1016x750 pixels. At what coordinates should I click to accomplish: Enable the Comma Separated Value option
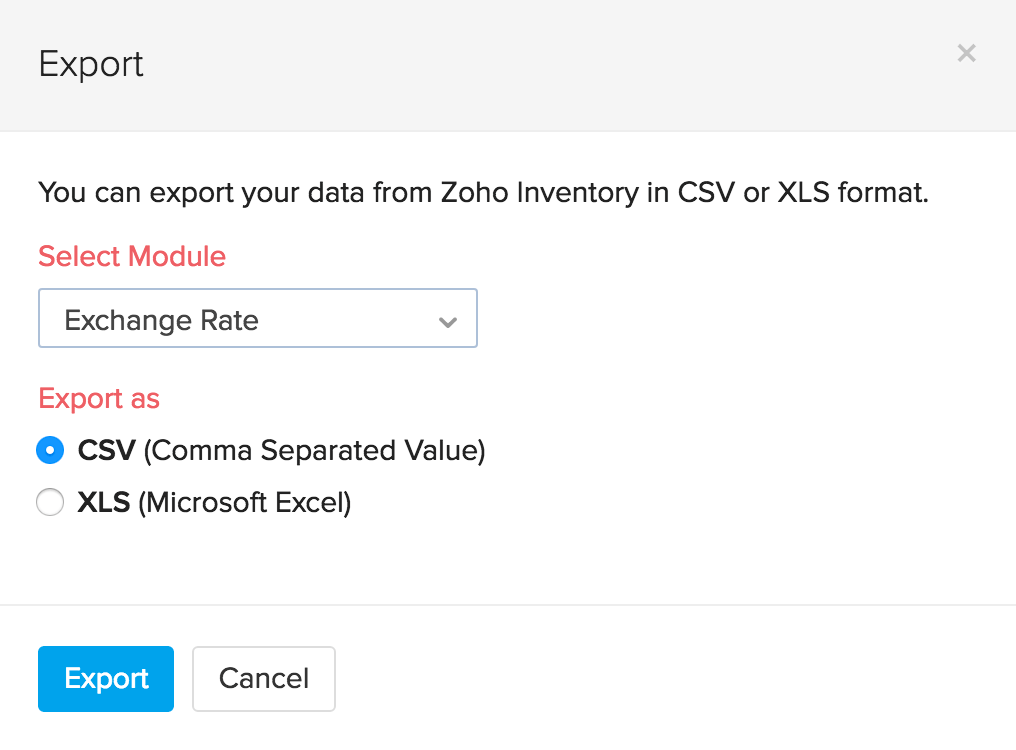point(50,450)
